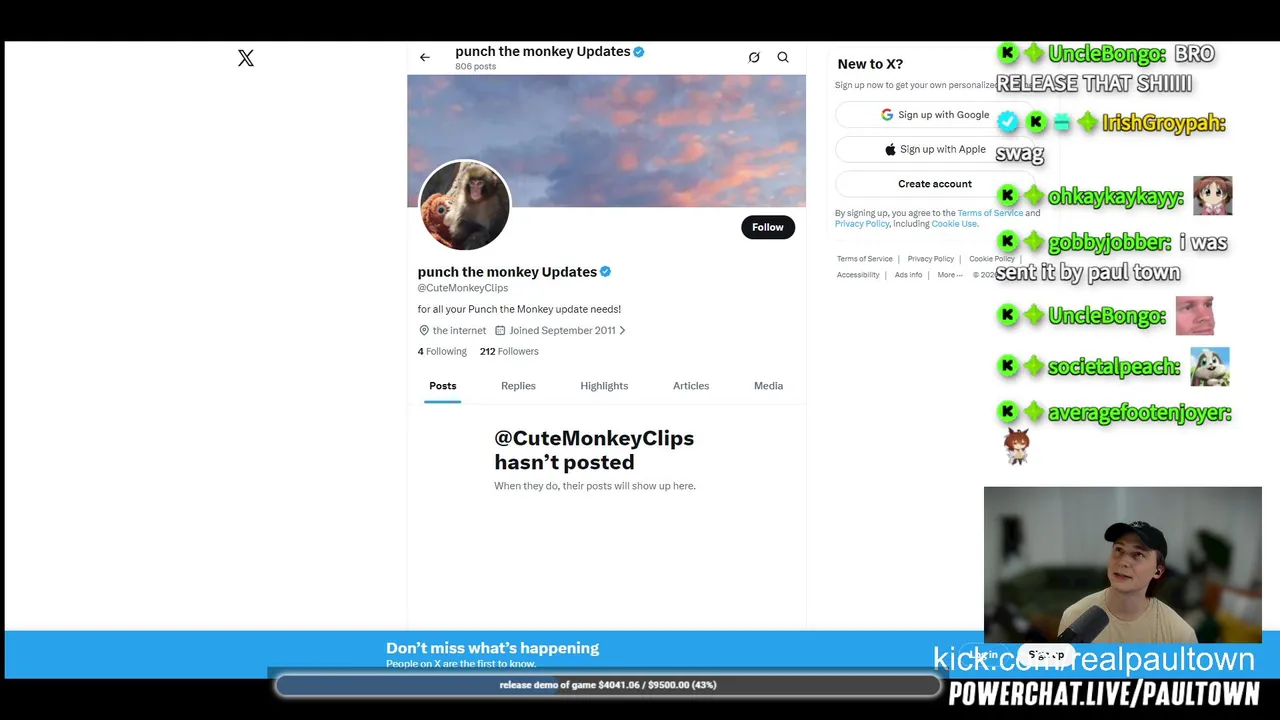Click verified badge in the top header
1280x720 pixels.
pyautogui.click(x=639, y=52)
